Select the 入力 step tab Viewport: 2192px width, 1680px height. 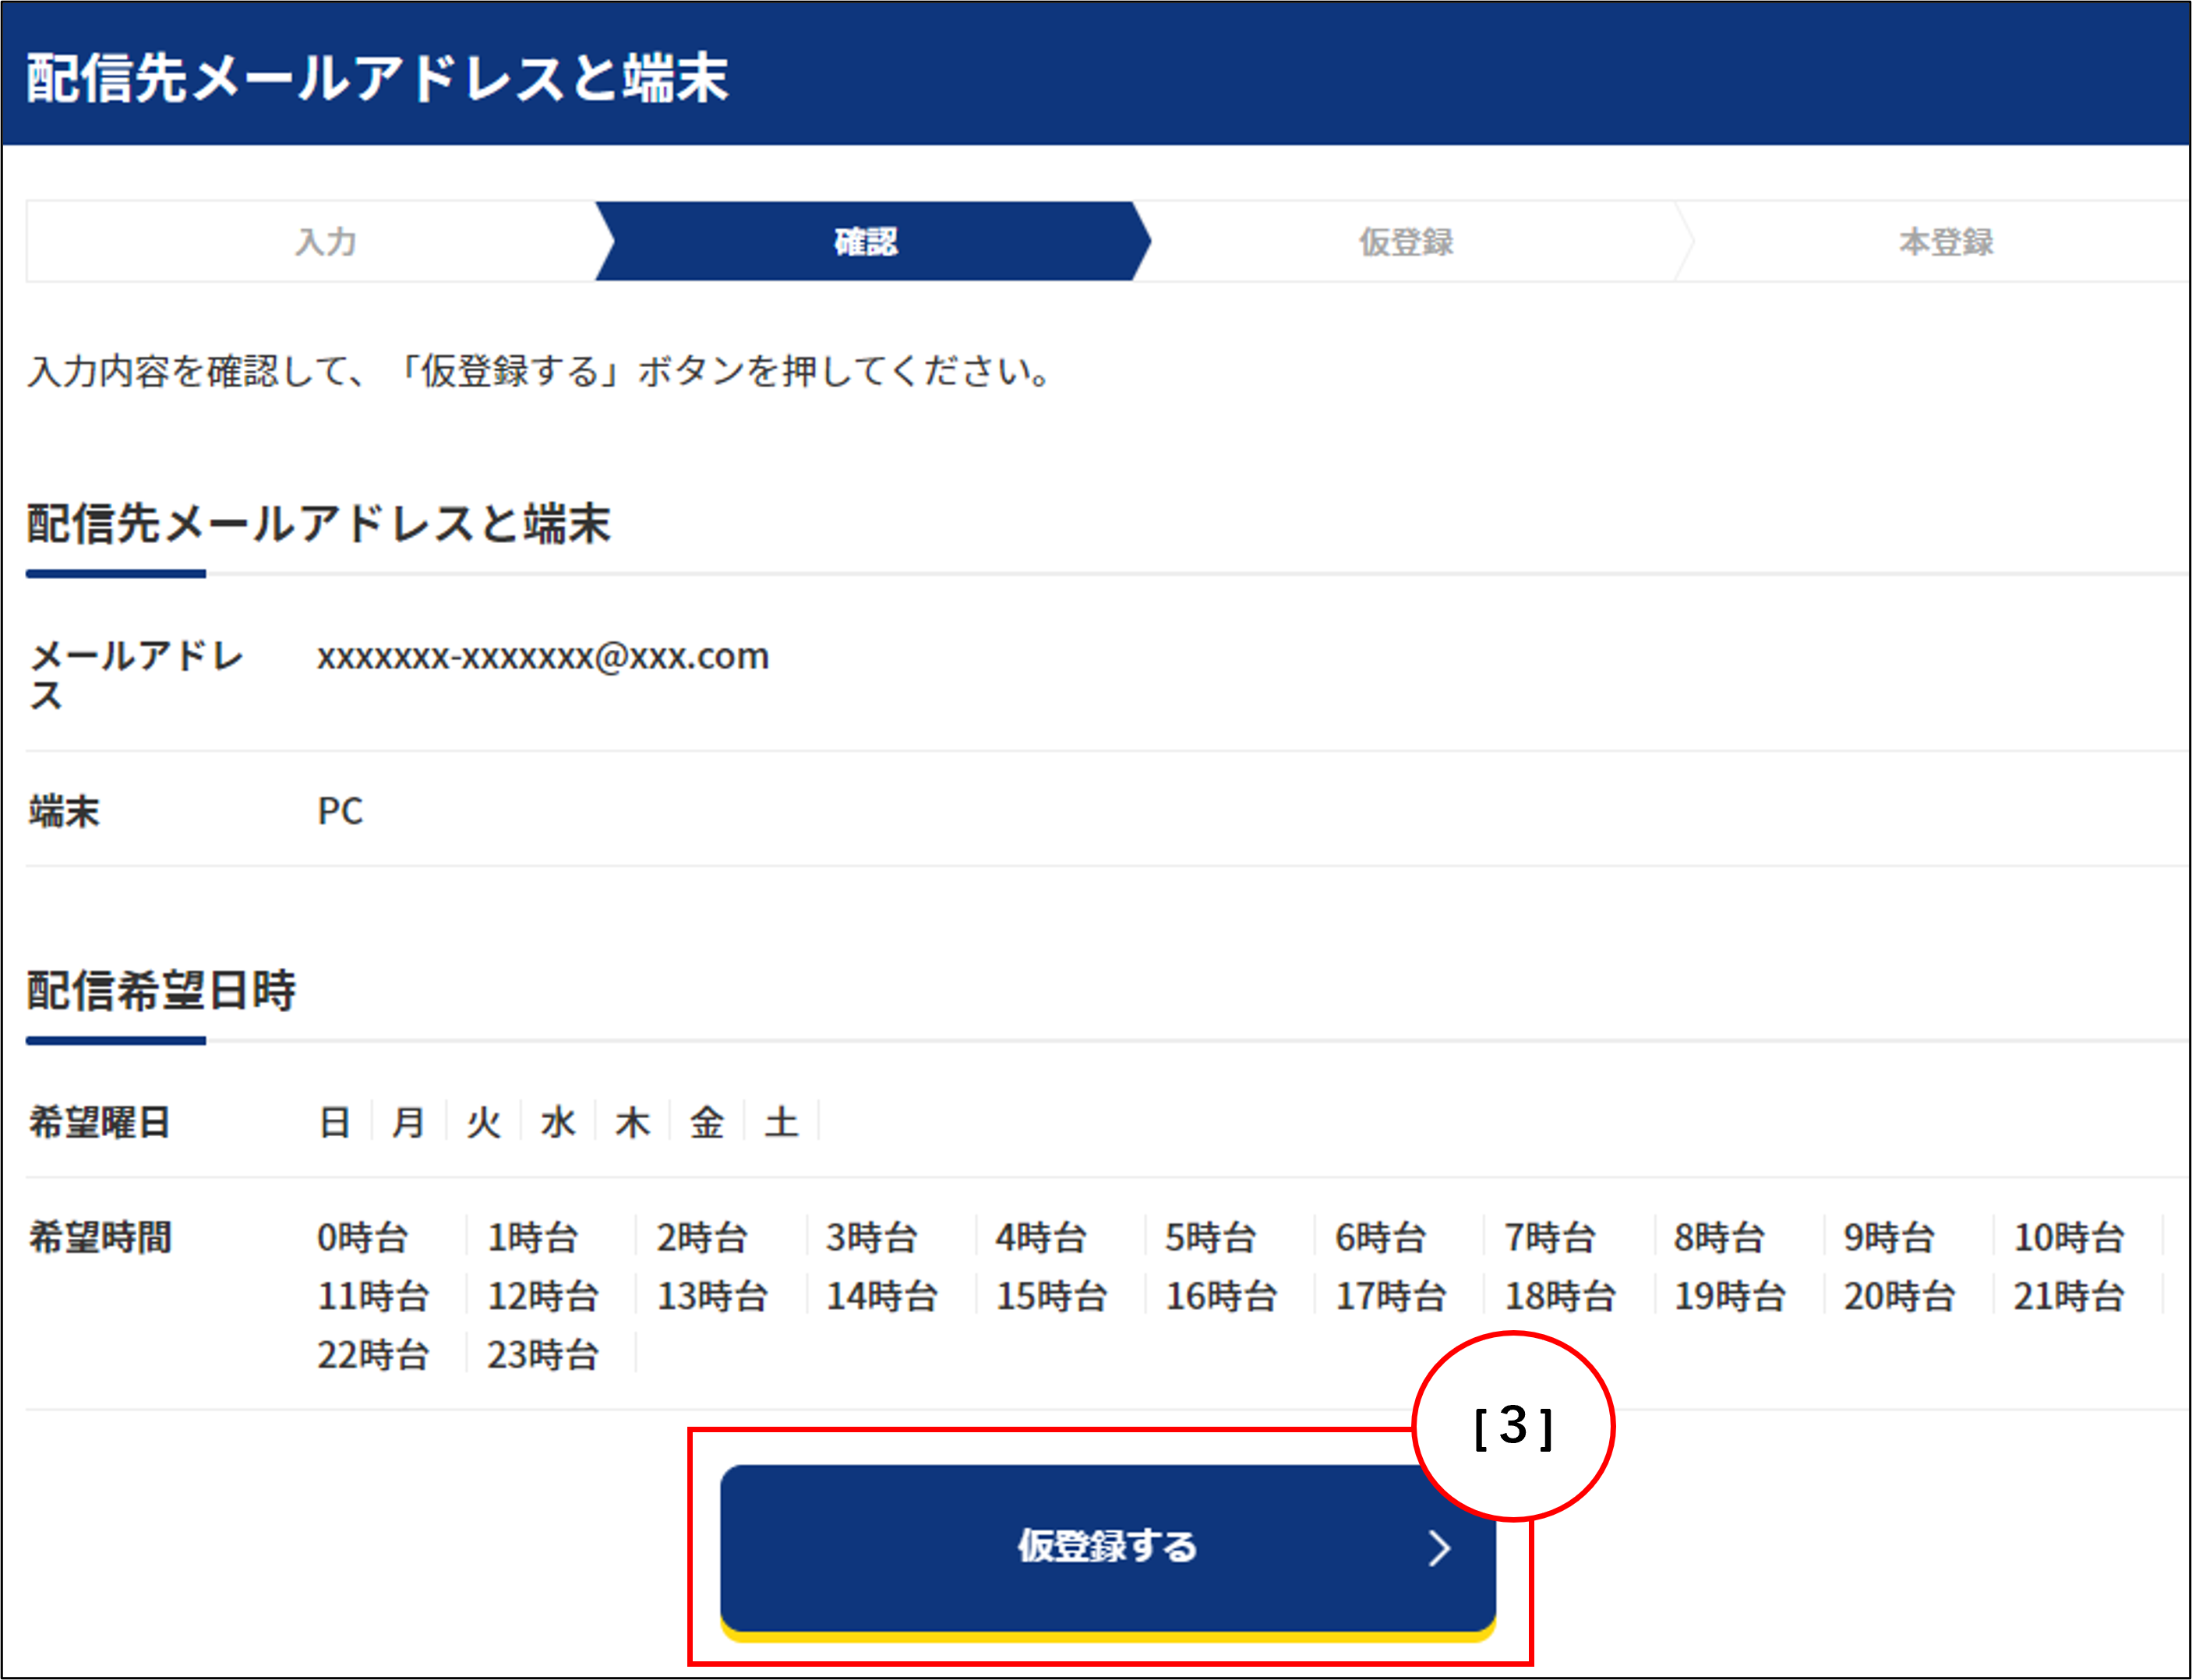pyautogui.click(x=326, y=242)
